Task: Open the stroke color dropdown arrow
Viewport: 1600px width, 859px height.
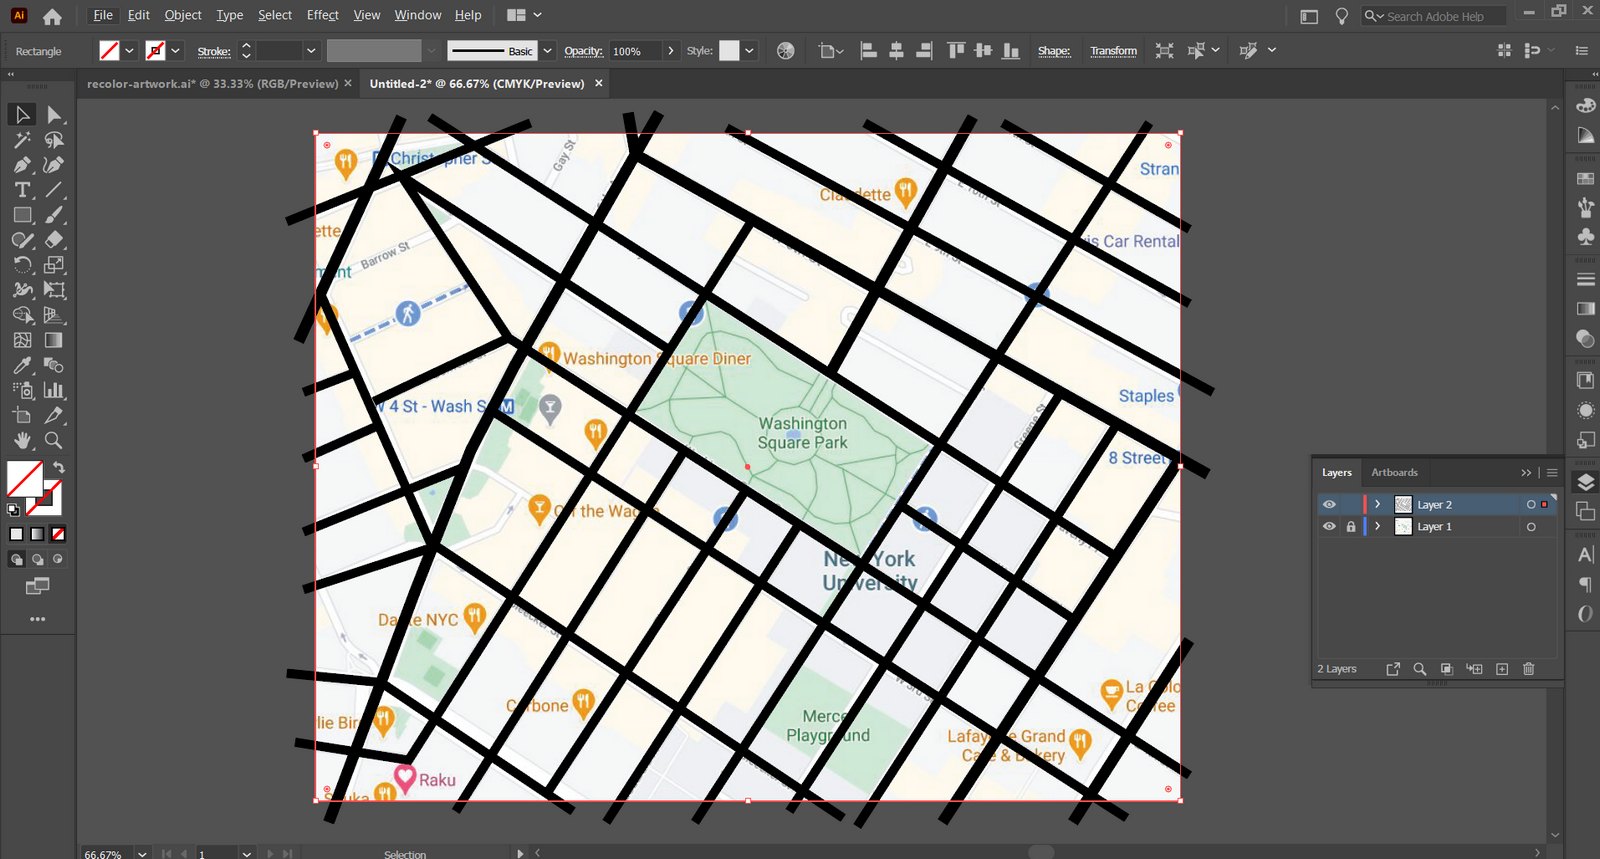Action: 176,51
